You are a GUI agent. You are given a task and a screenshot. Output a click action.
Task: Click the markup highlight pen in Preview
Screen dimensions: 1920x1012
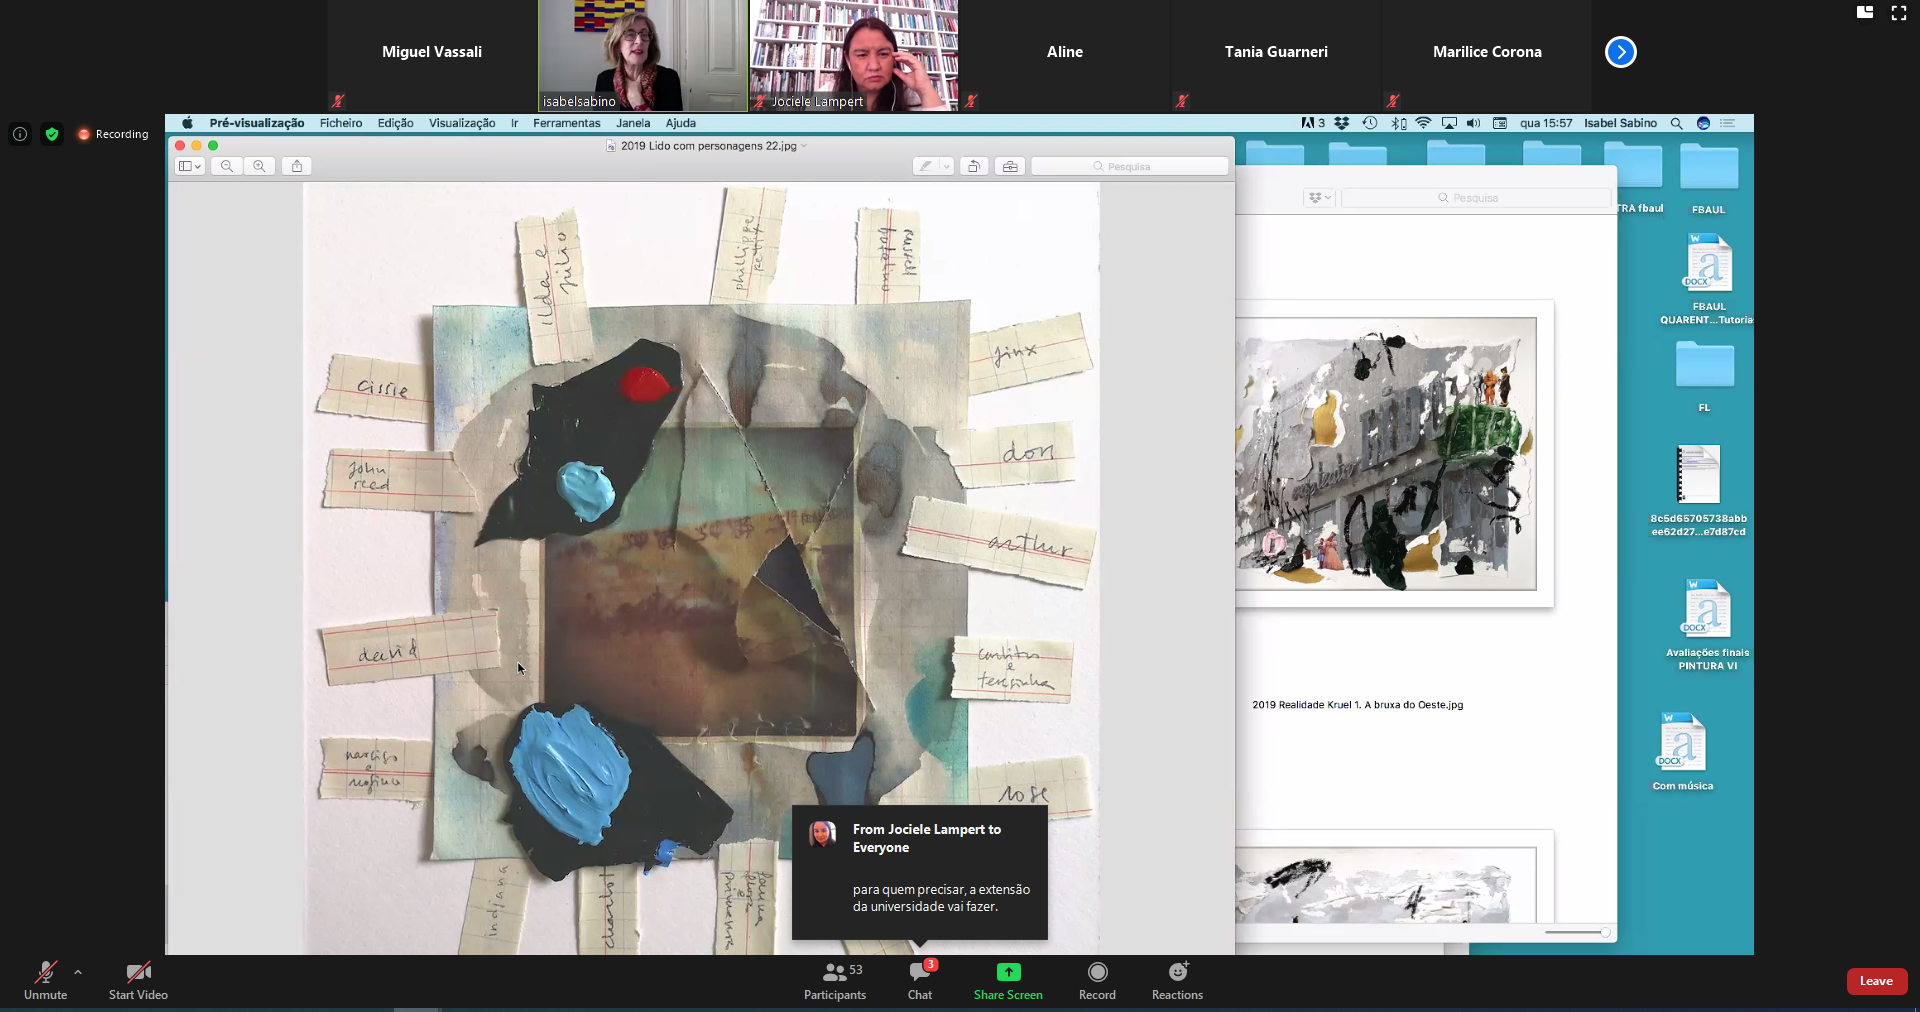926,166
